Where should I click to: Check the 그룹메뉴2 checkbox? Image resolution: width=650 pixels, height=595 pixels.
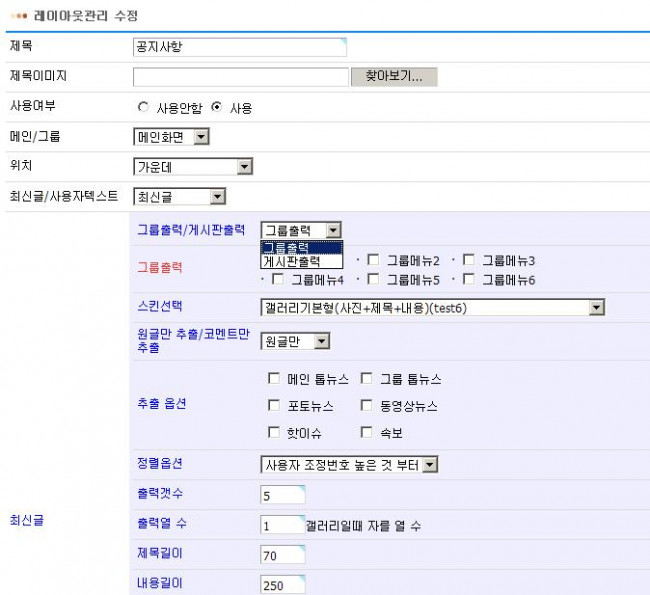(x=374, y=260)
